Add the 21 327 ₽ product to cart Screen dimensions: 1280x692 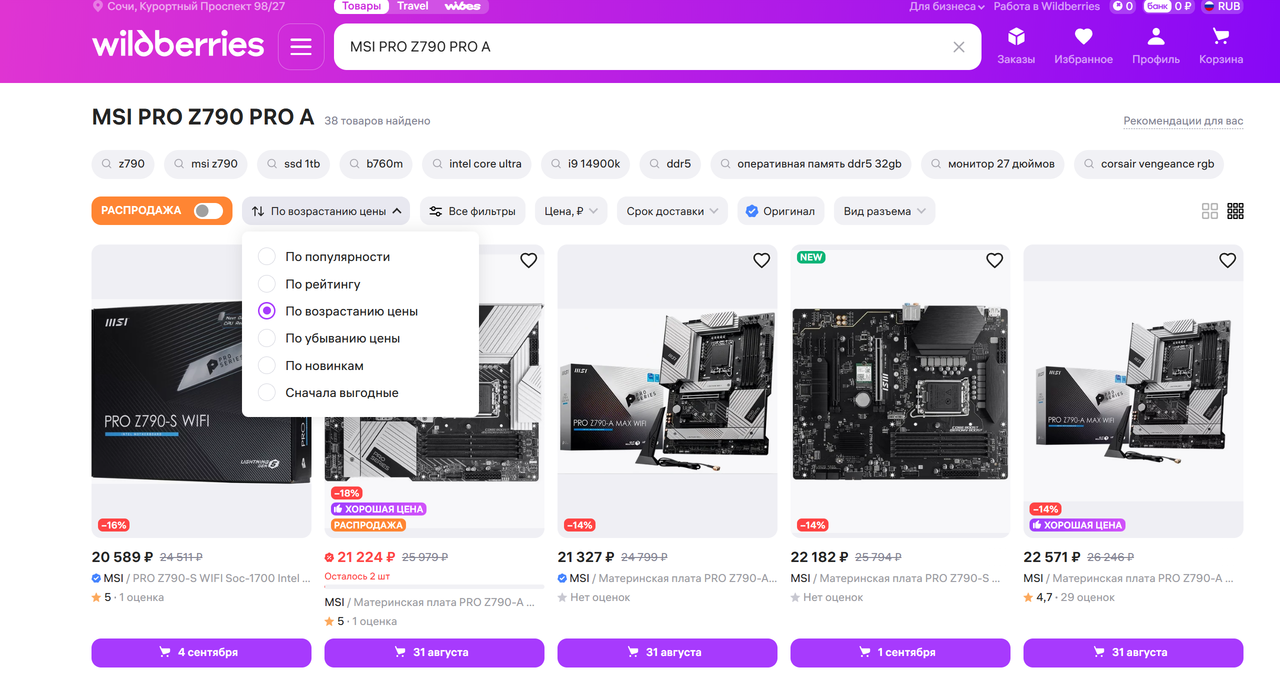pyautogui.click(x=667, y=652)
